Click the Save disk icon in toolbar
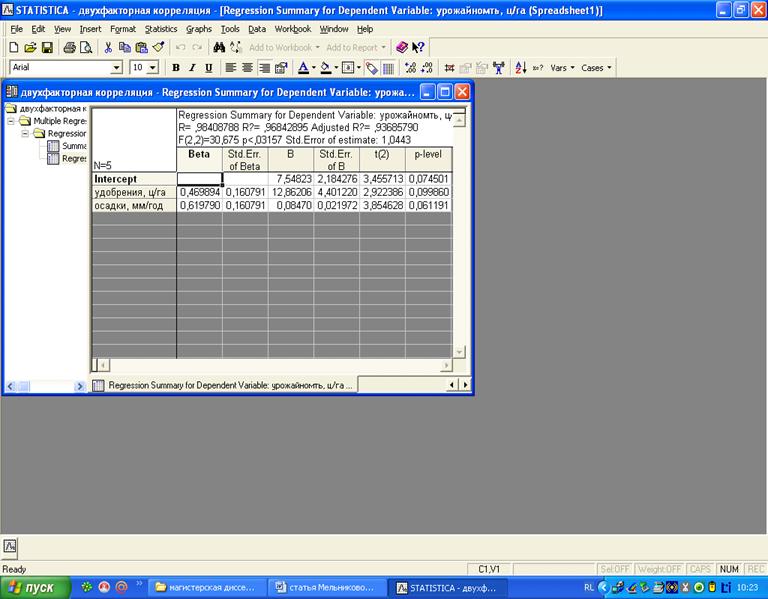Image resolution: width=768 pixels, height=599 pixels. click(46, 47)
